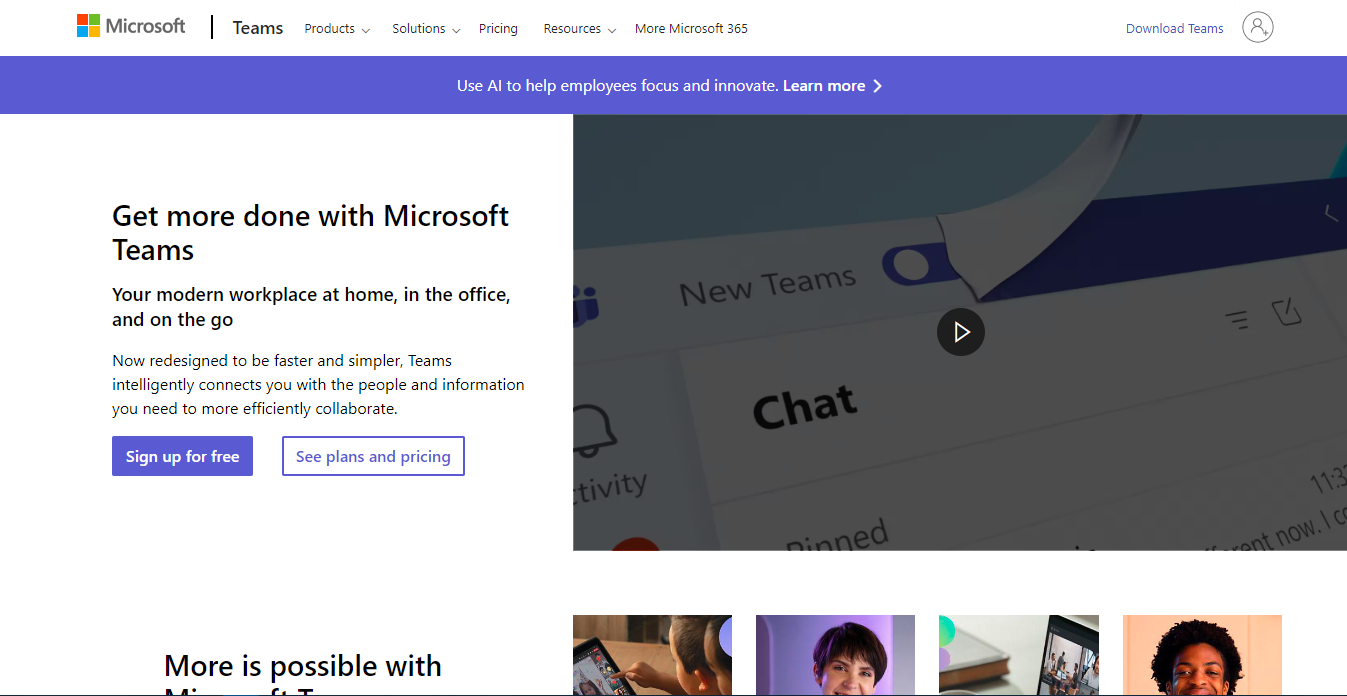Click the Microsoft logo
The height and width of the screenshot is (696, 1347).
(x=131, y=26)
